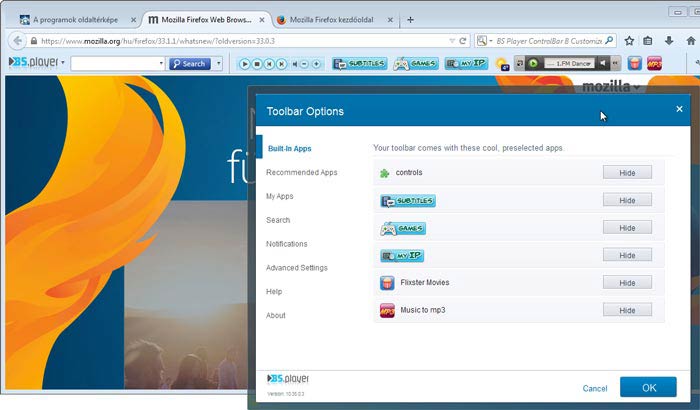Screen dimensions: 700x410
Task: Switch to the A programok oldaltérképe tab
Action: [x=75, y=20]
